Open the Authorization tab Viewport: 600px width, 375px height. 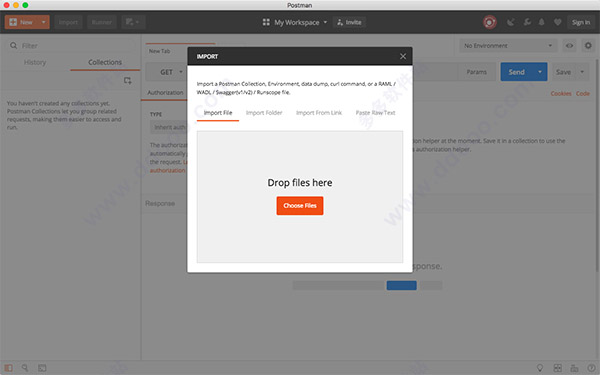pos(165,93)
